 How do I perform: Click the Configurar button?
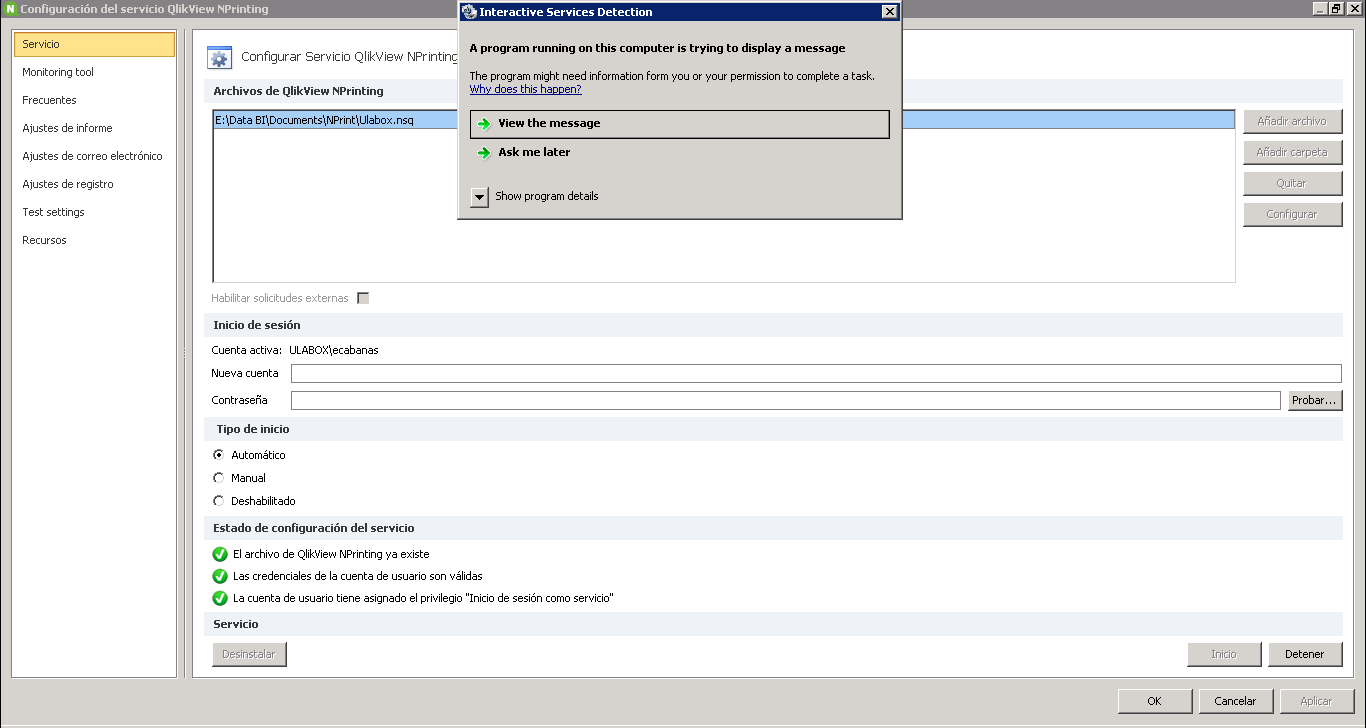[1292, 214]
